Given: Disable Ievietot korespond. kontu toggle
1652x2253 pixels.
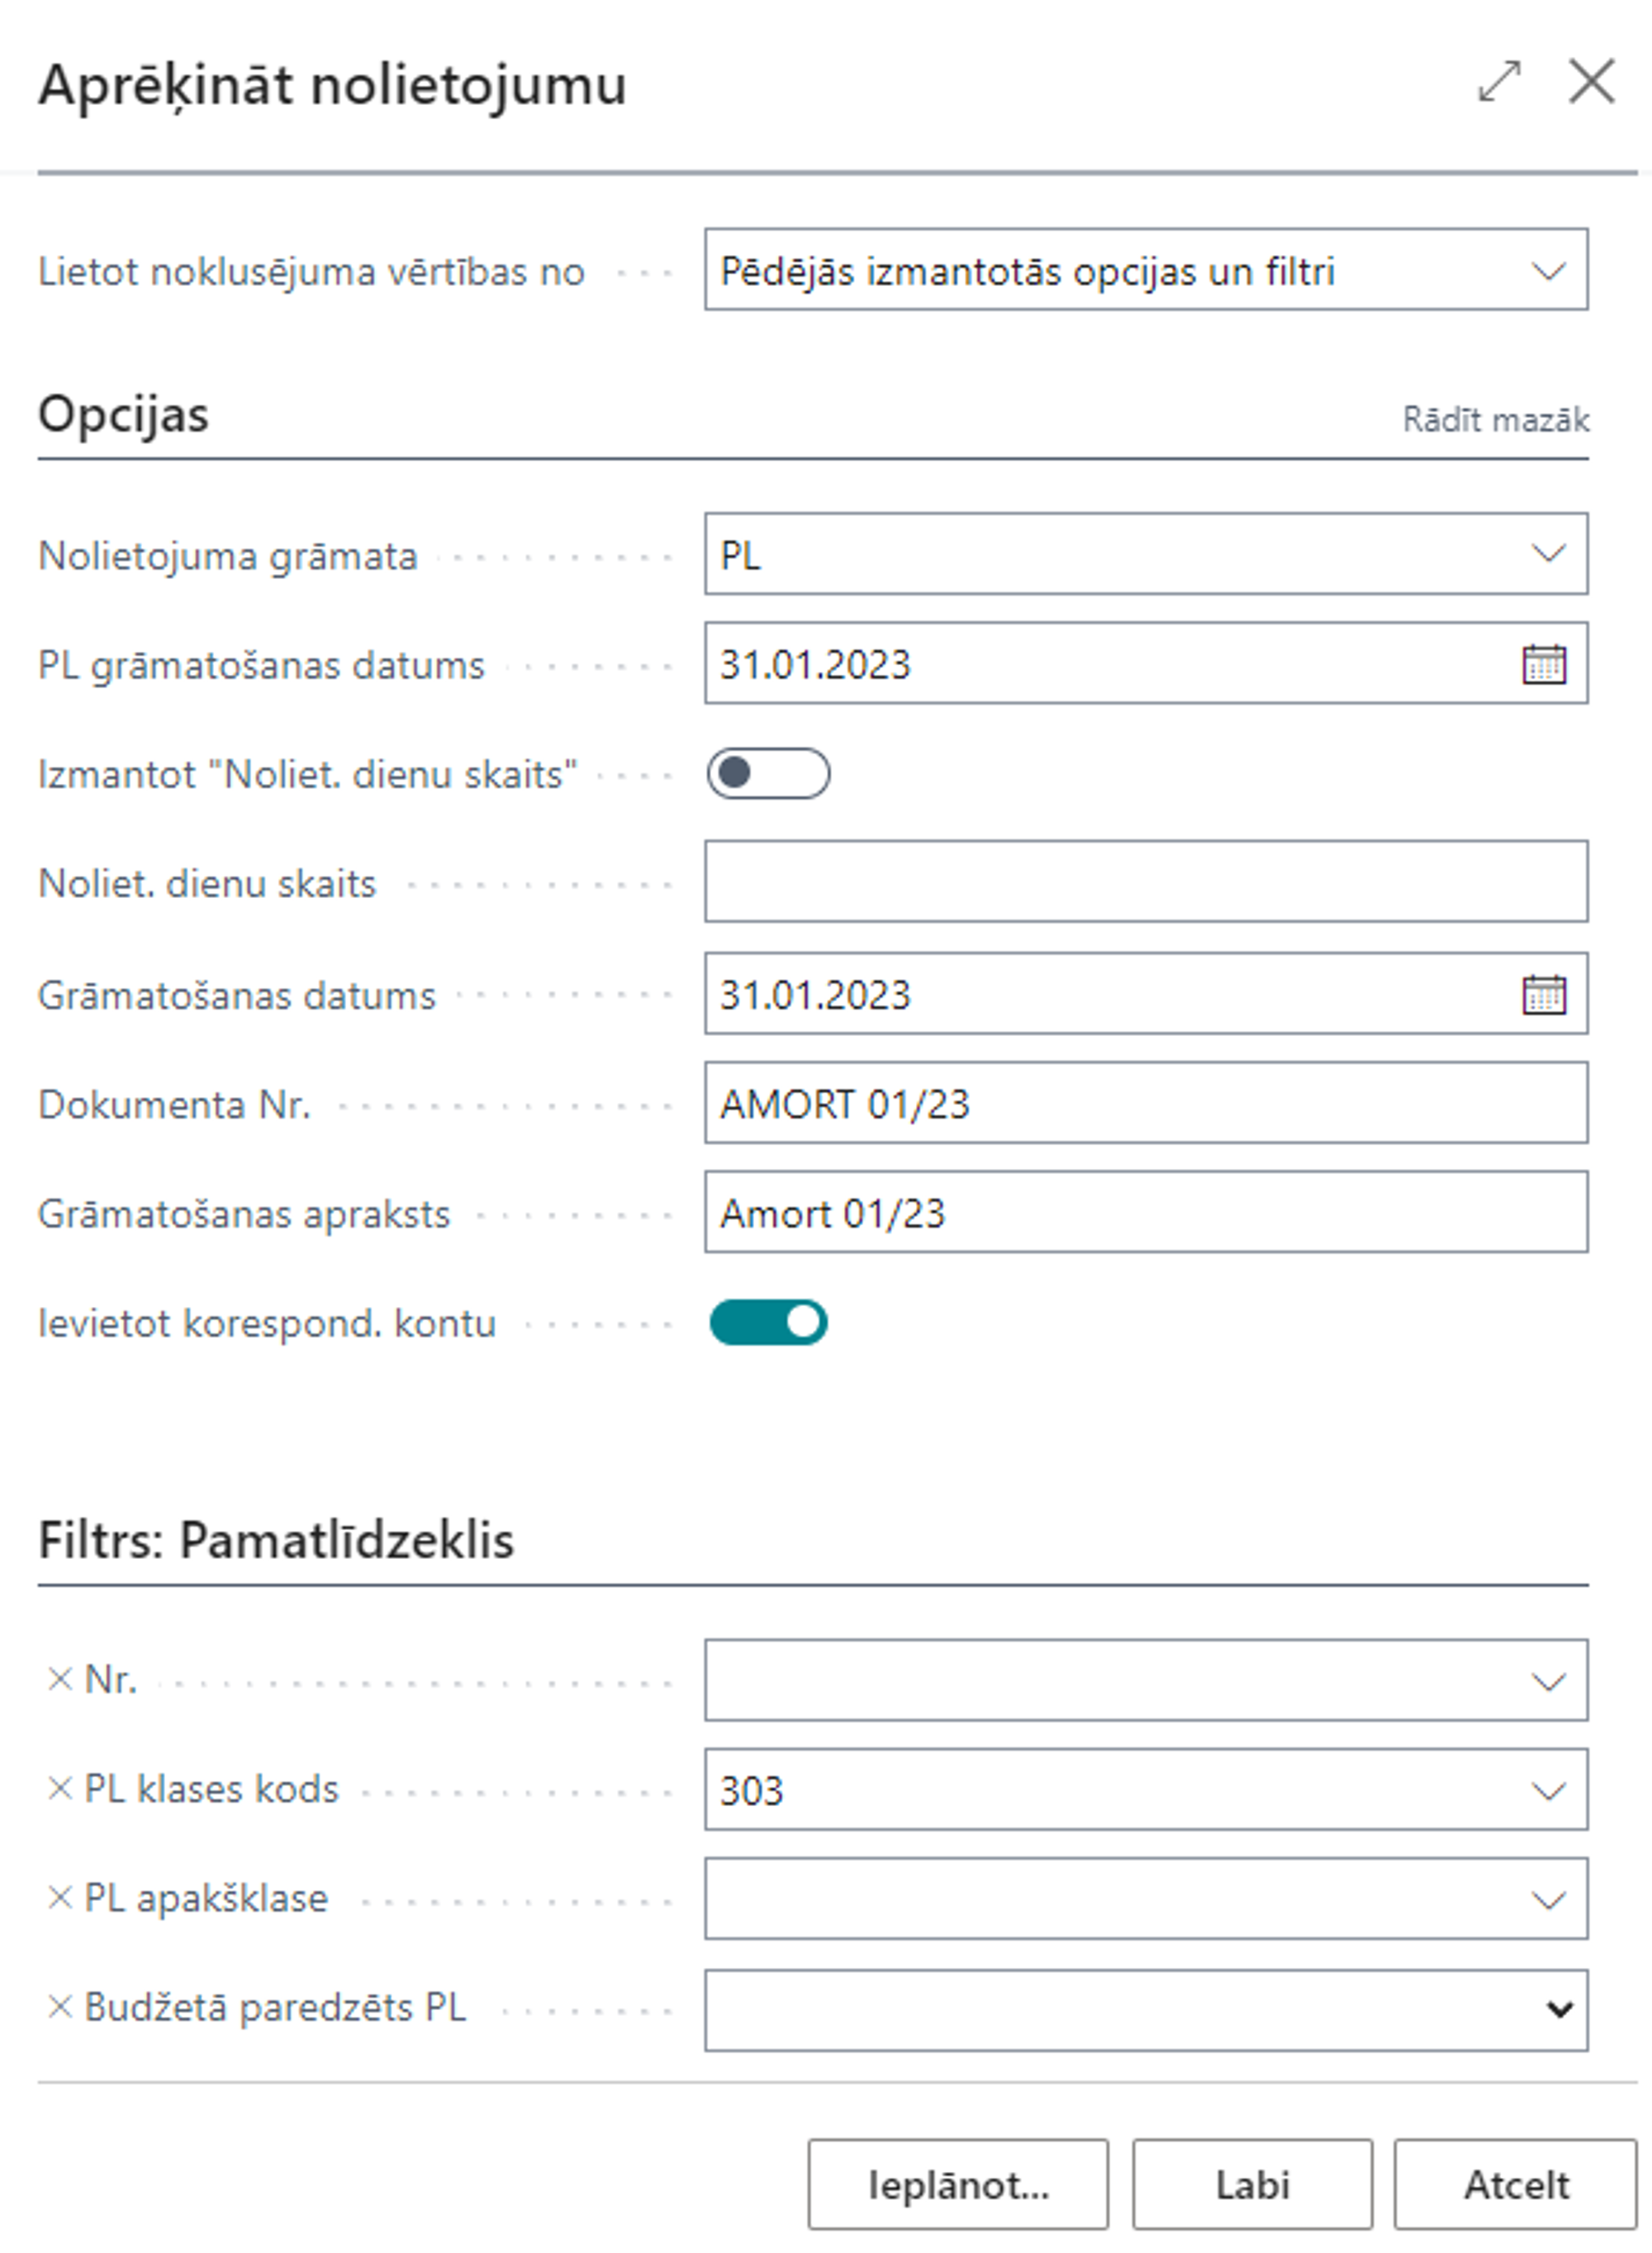Looking at the screenshot, I should click(x=768, y=1322).
